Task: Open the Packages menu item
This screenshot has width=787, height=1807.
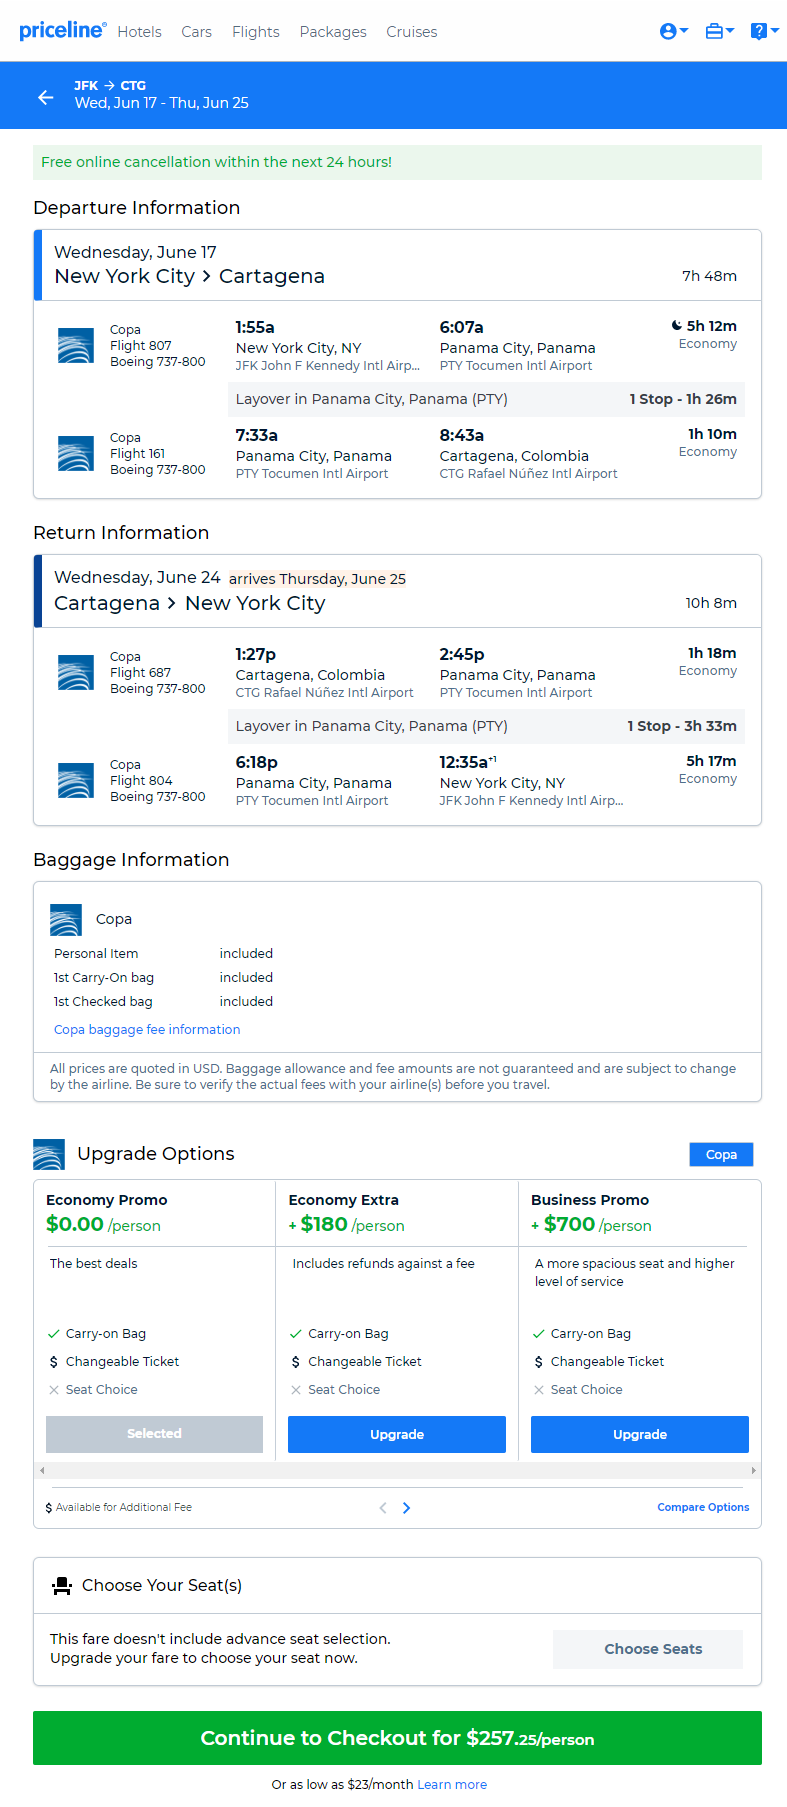Action: (x=333, y=32)
